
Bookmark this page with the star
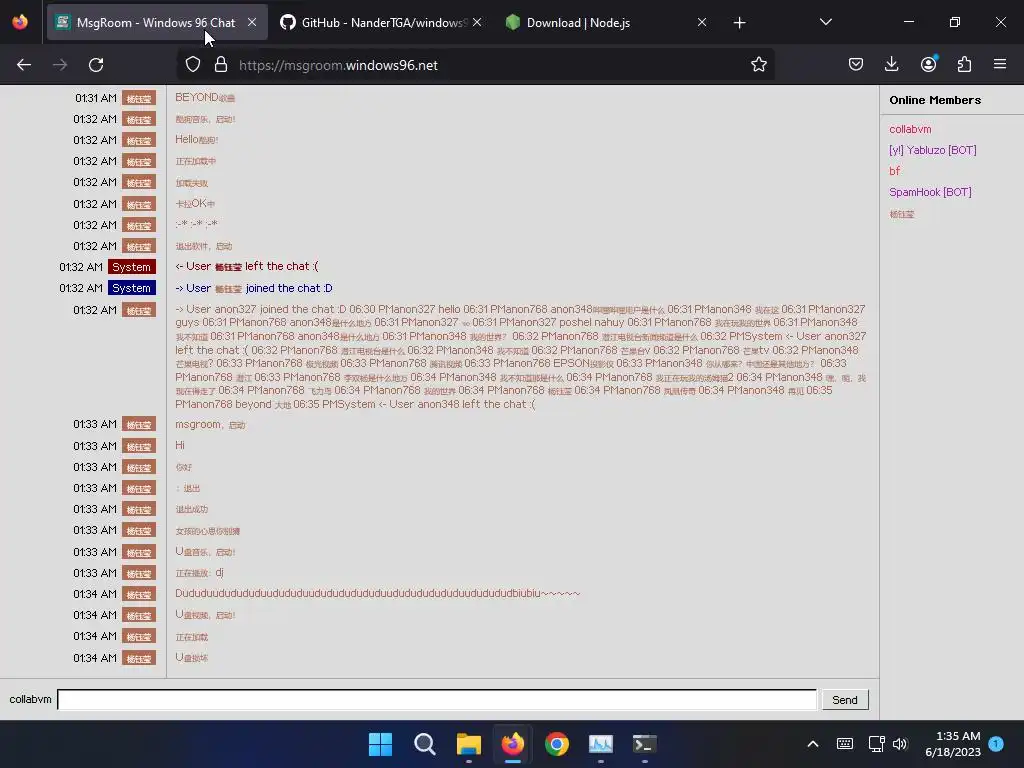(758, 65)
